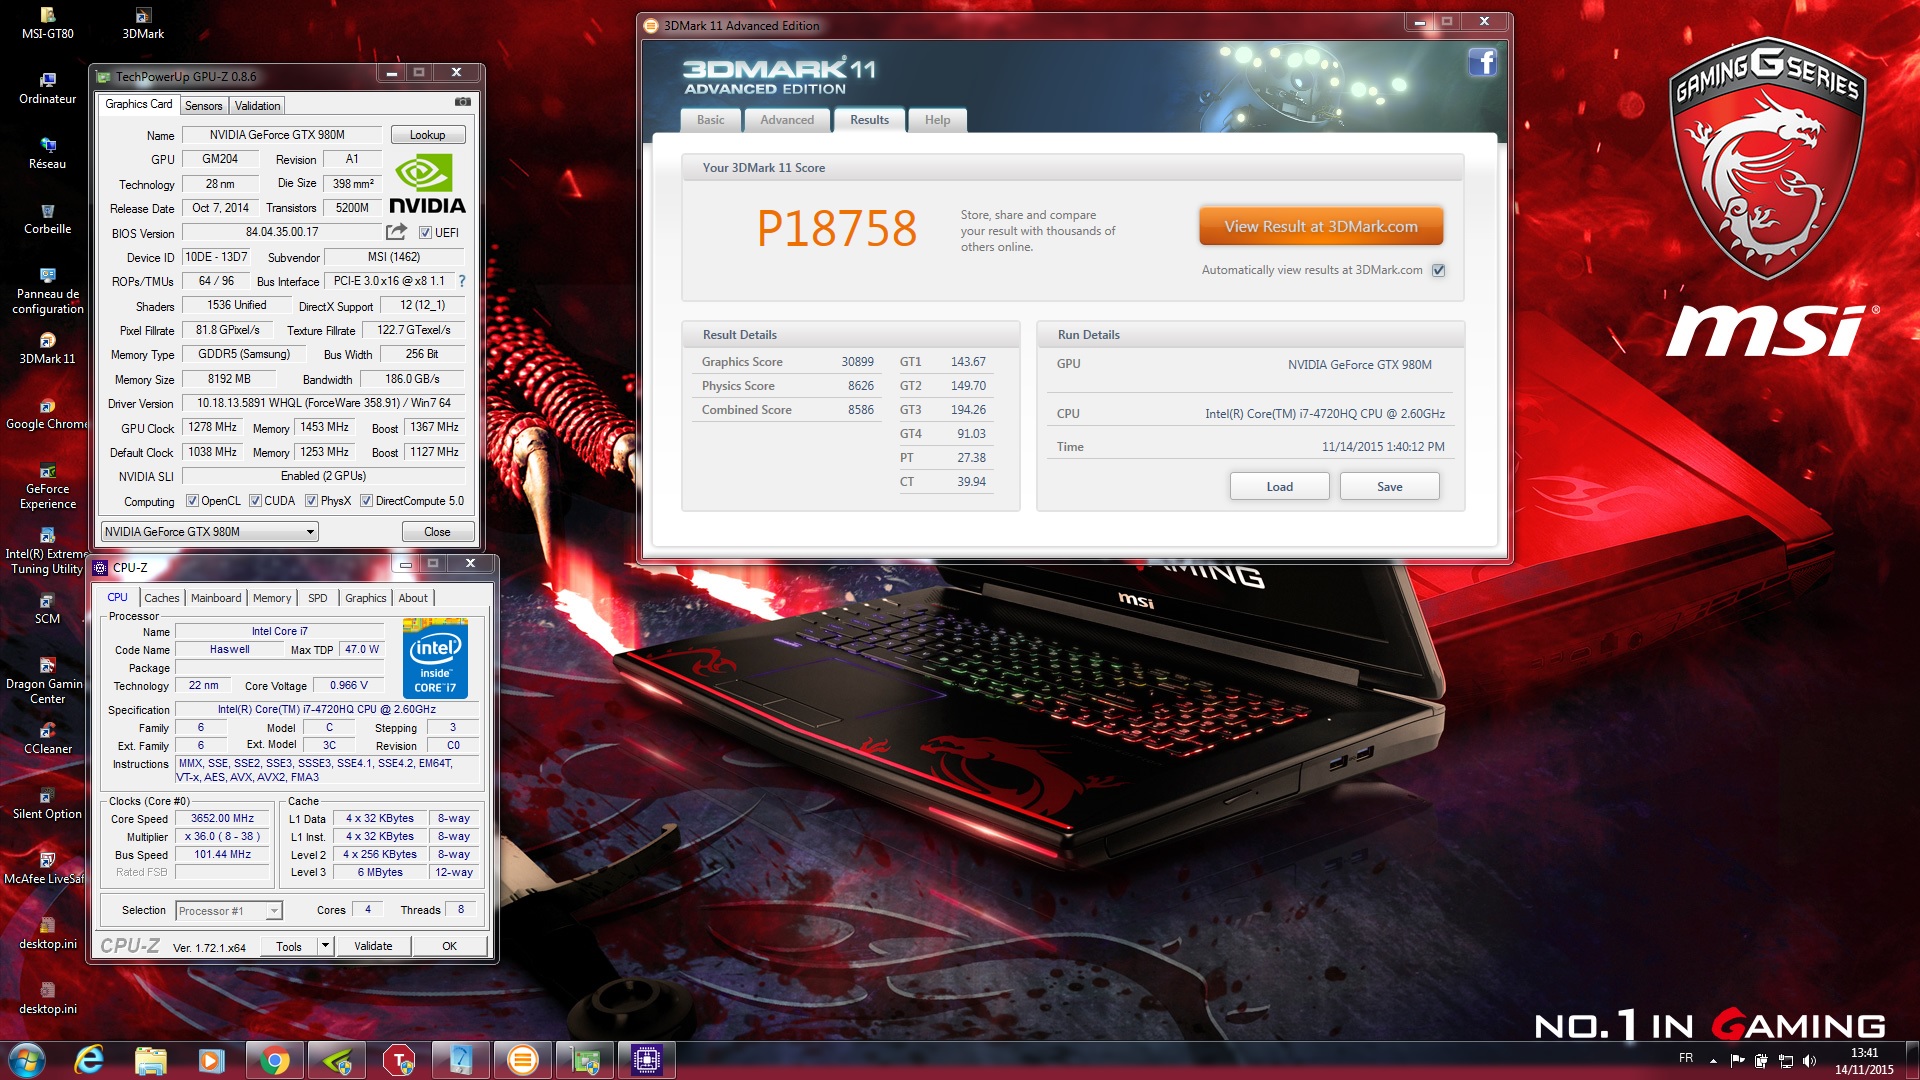Show hidden system tray icons

1713,1061
